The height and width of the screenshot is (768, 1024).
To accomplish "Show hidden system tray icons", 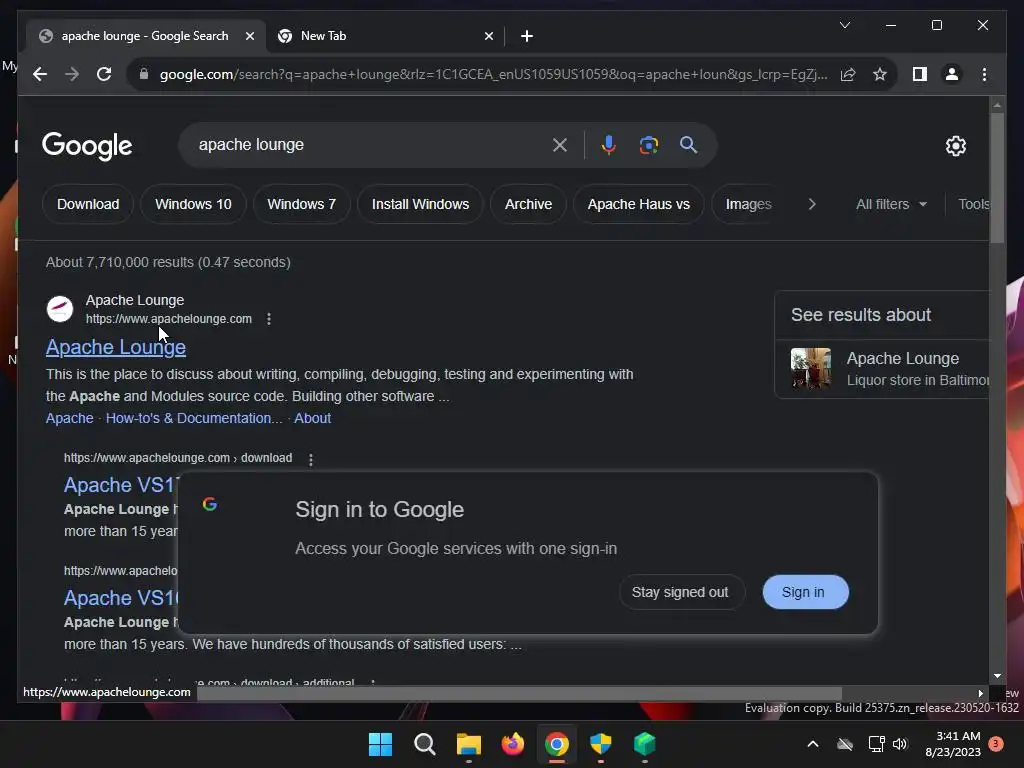I will [813, 744].
